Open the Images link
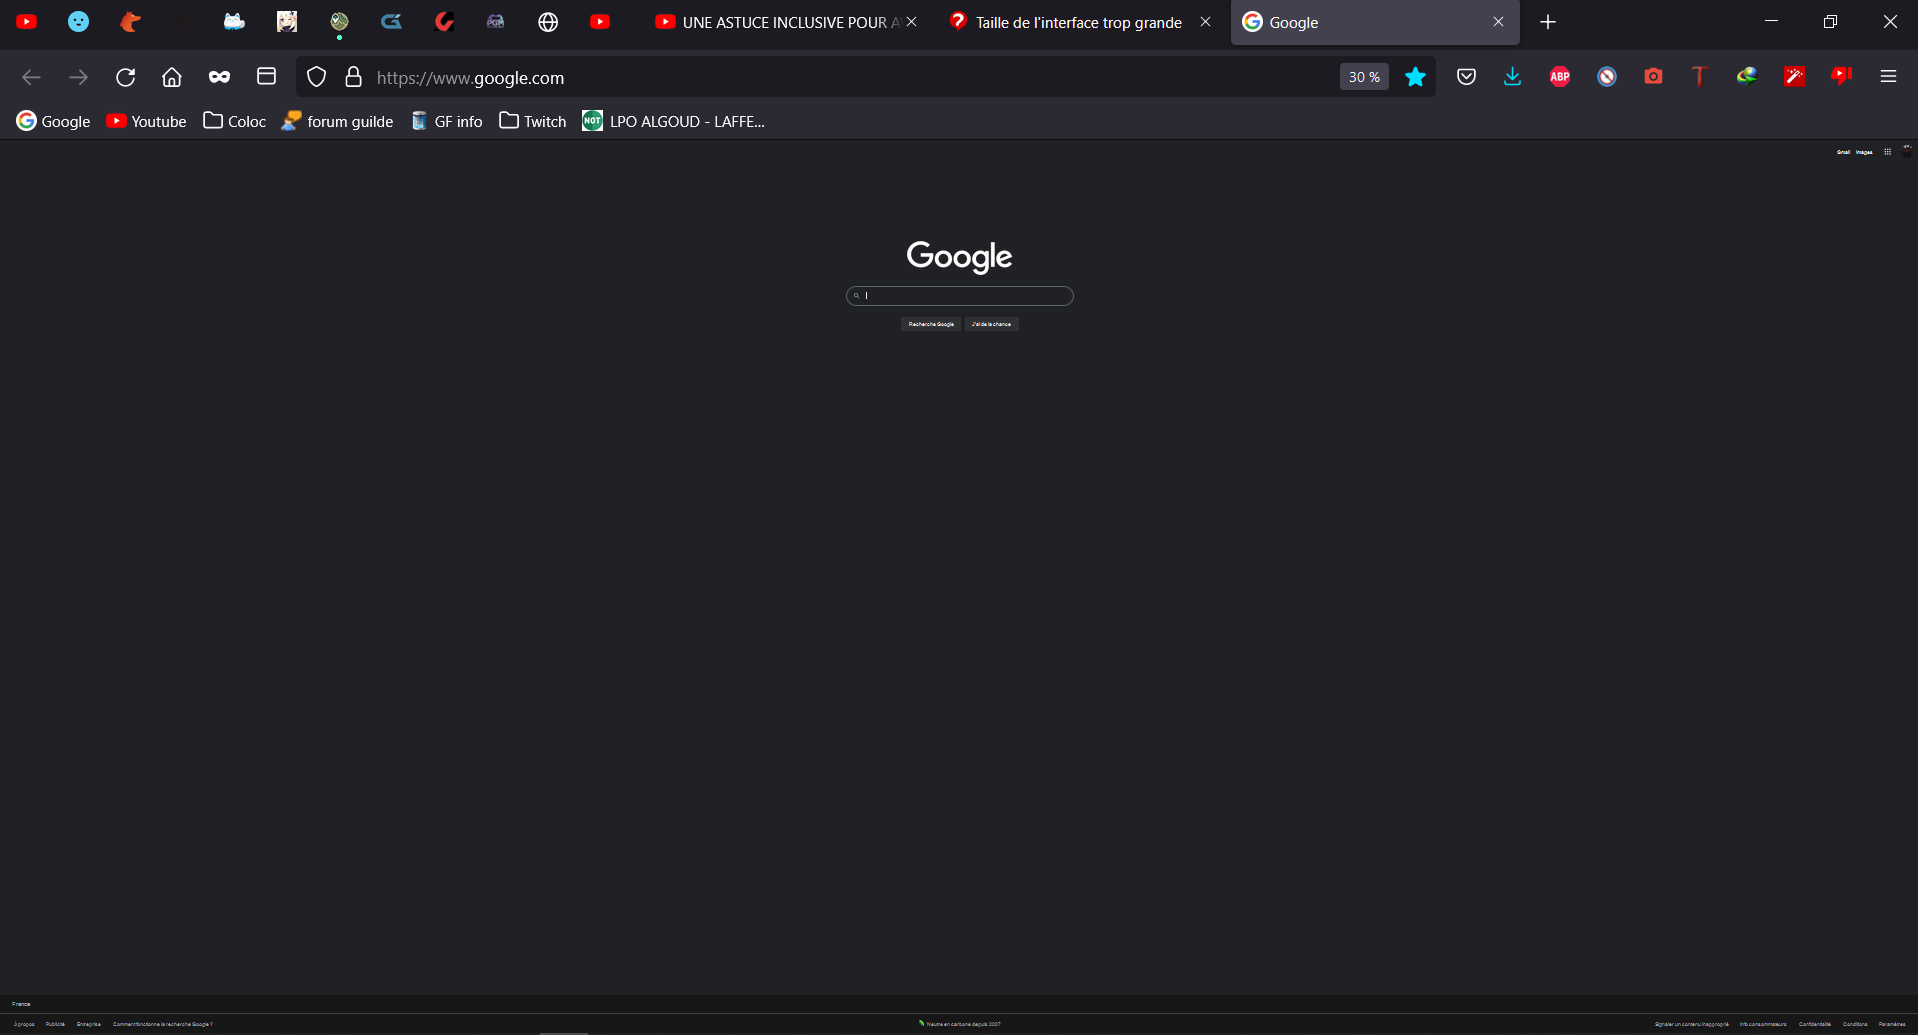 tap(1864, 152)
